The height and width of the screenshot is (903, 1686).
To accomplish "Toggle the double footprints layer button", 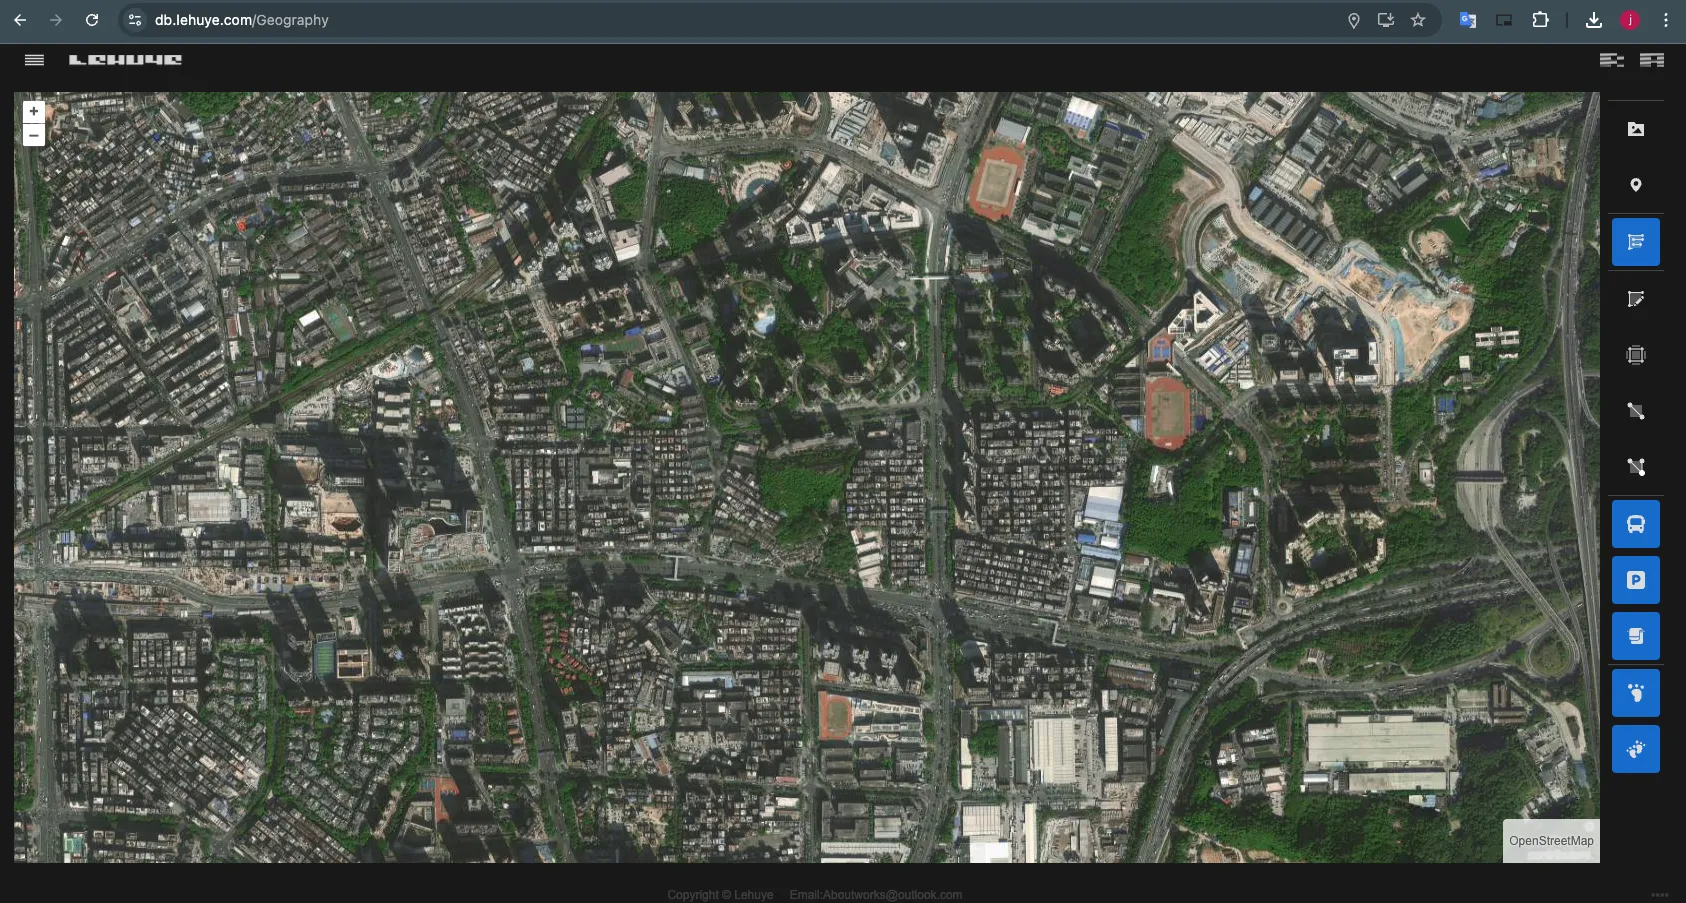I will 1635,749.
